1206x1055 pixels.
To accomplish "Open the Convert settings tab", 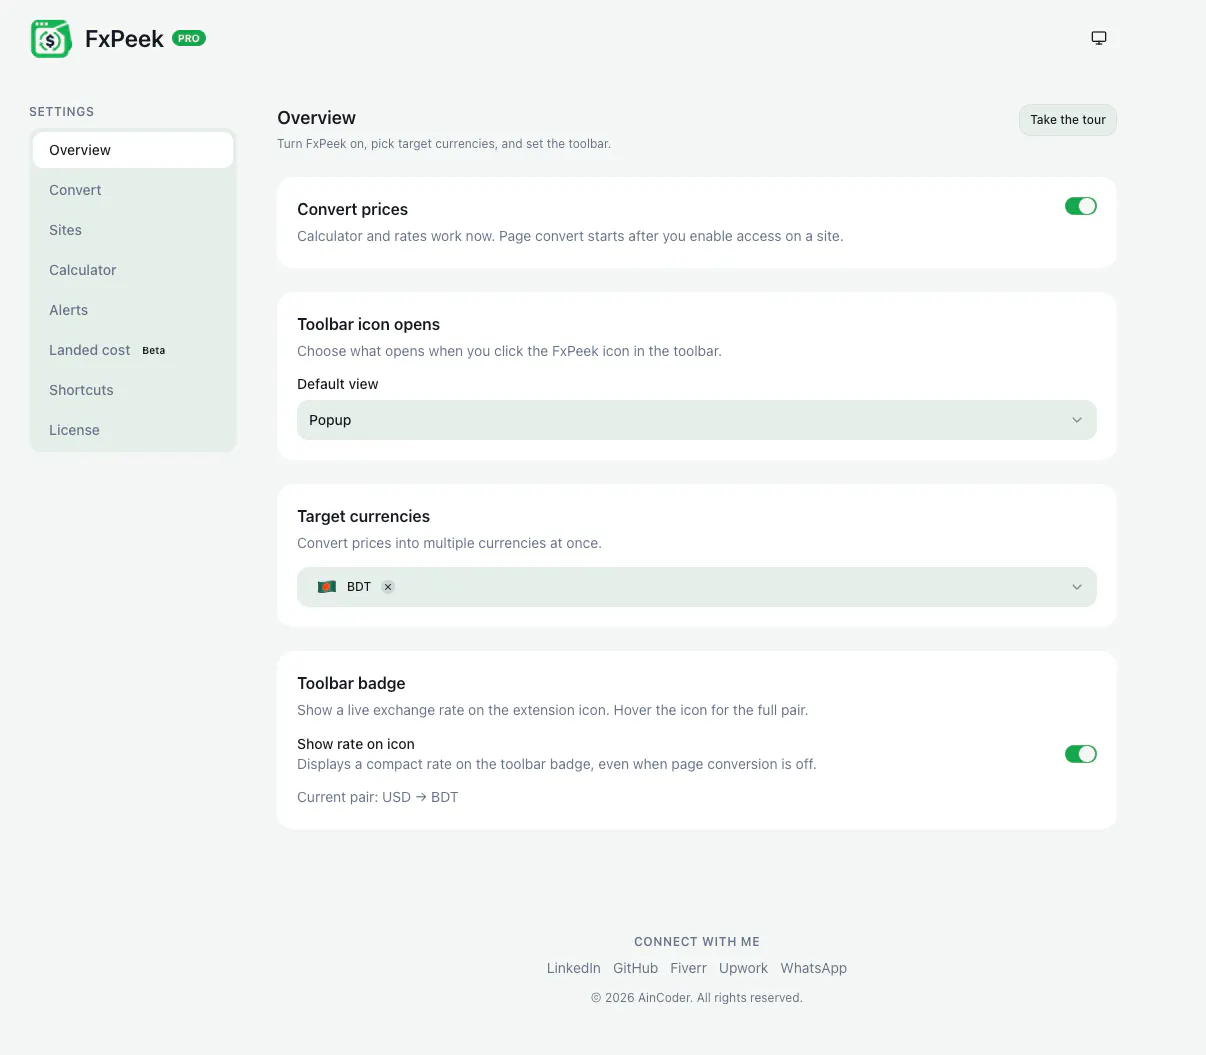I will [133, 190].
